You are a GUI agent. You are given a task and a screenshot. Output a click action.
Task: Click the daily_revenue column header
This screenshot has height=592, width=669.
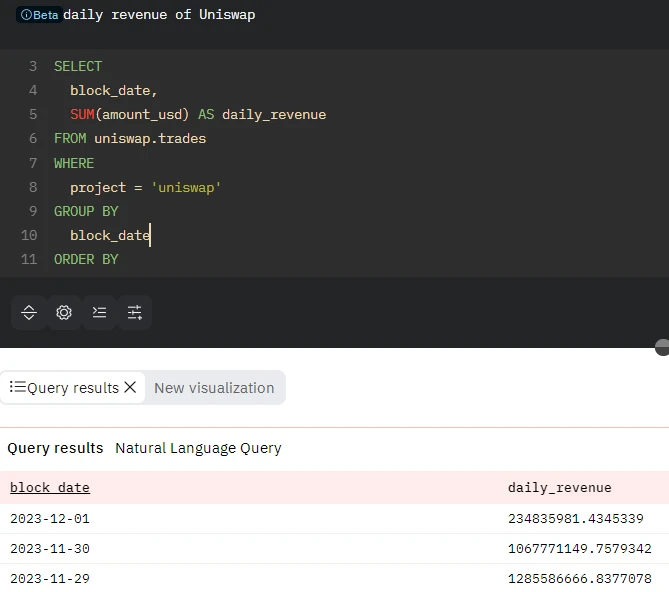tap(559, 488)
